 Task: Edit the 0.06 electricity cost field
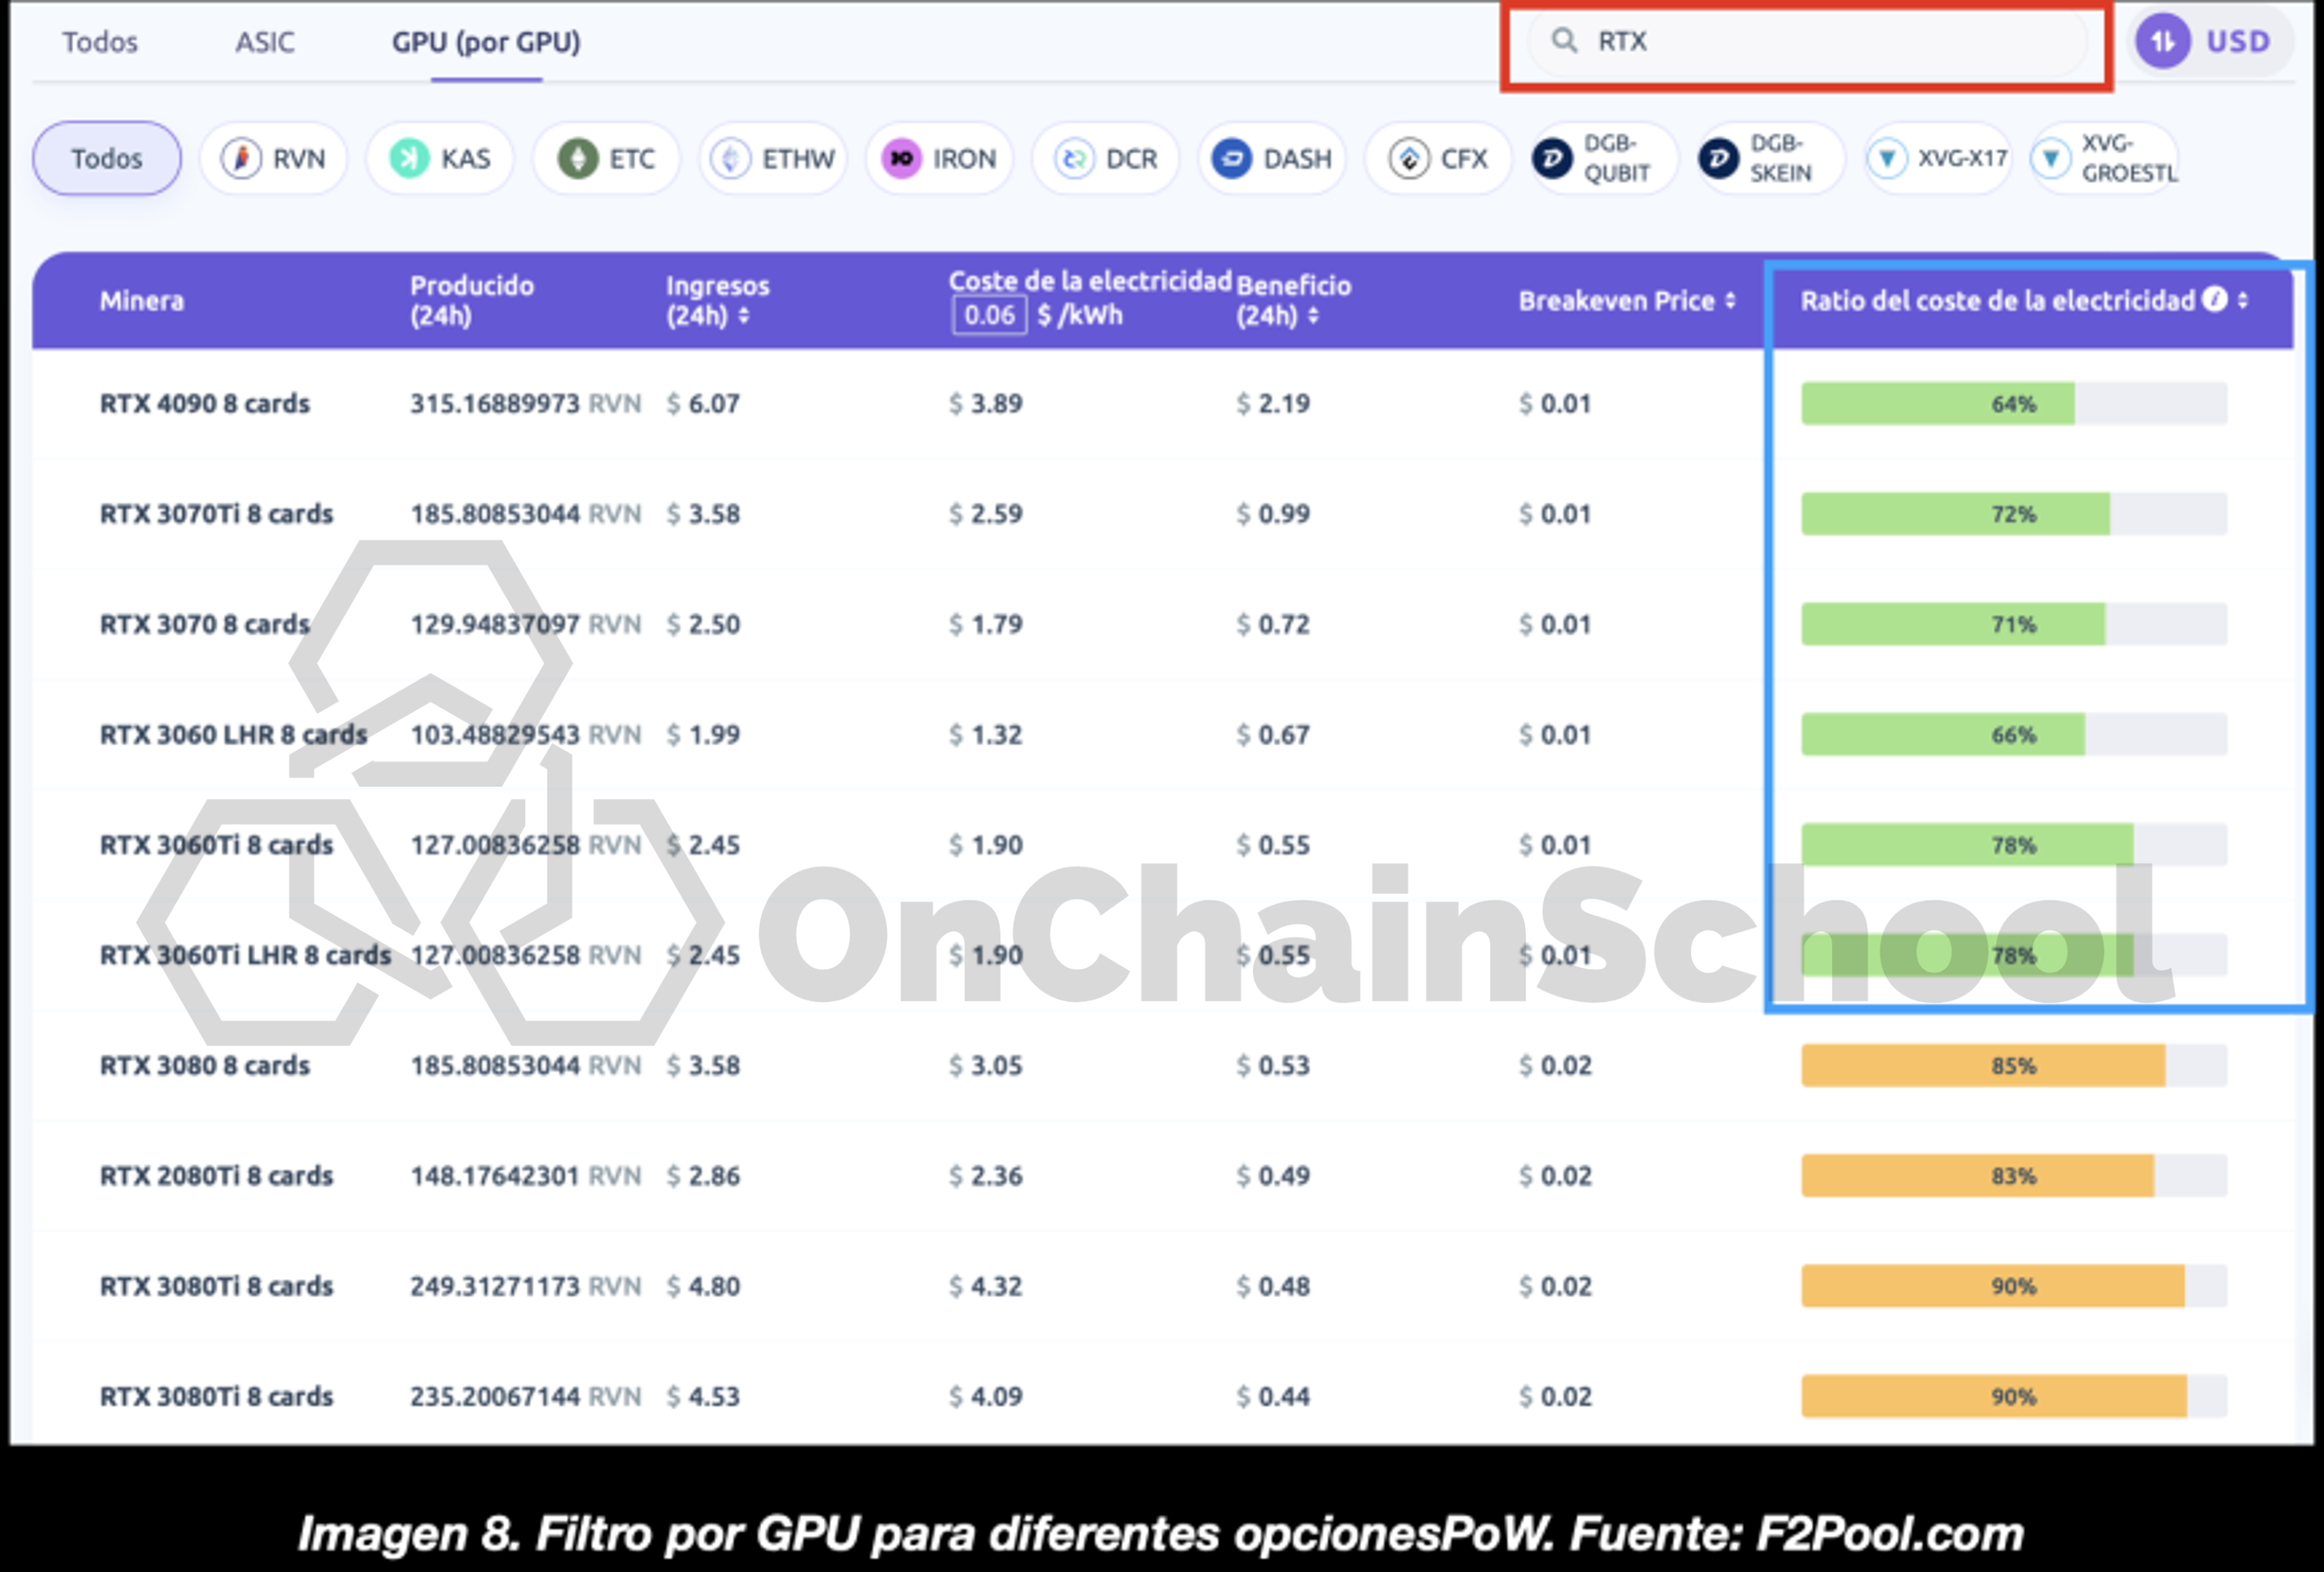coord(989,315)
